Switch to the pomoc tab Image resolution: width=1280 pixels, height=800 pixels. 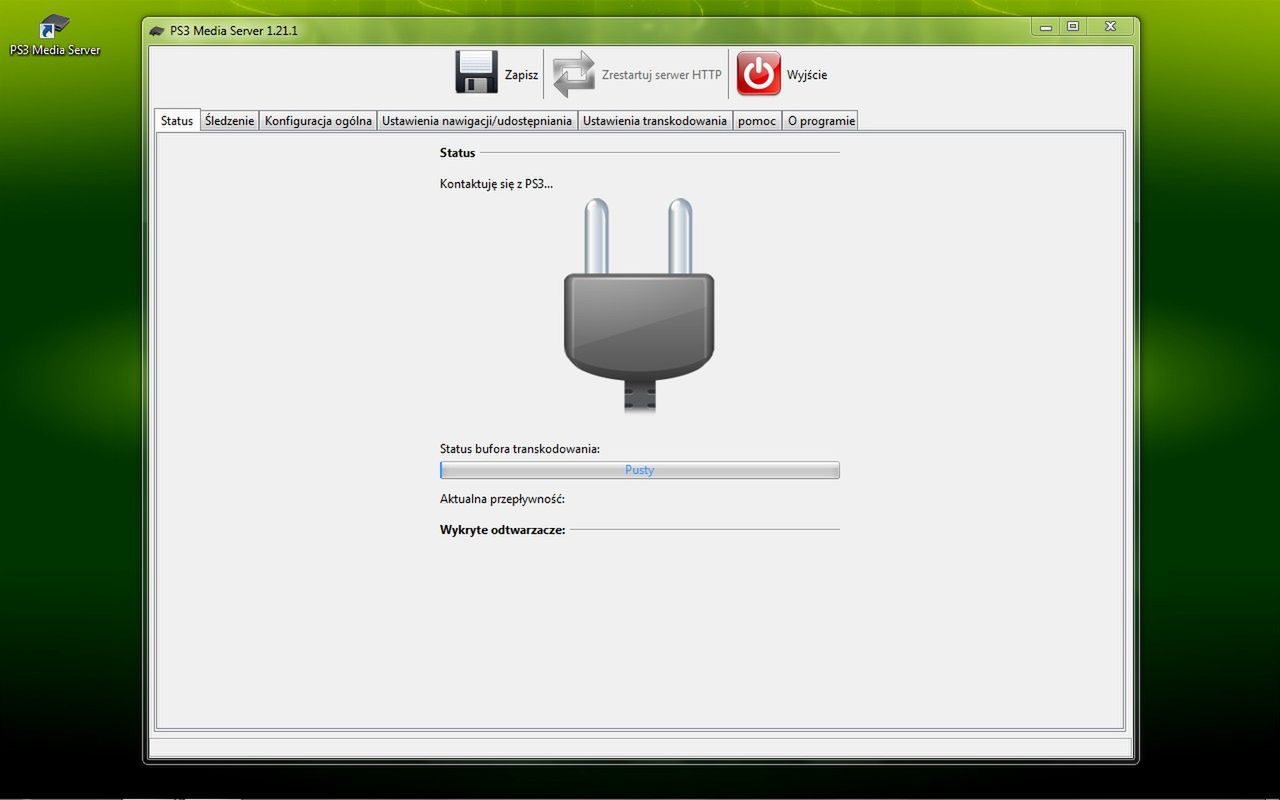757,121
